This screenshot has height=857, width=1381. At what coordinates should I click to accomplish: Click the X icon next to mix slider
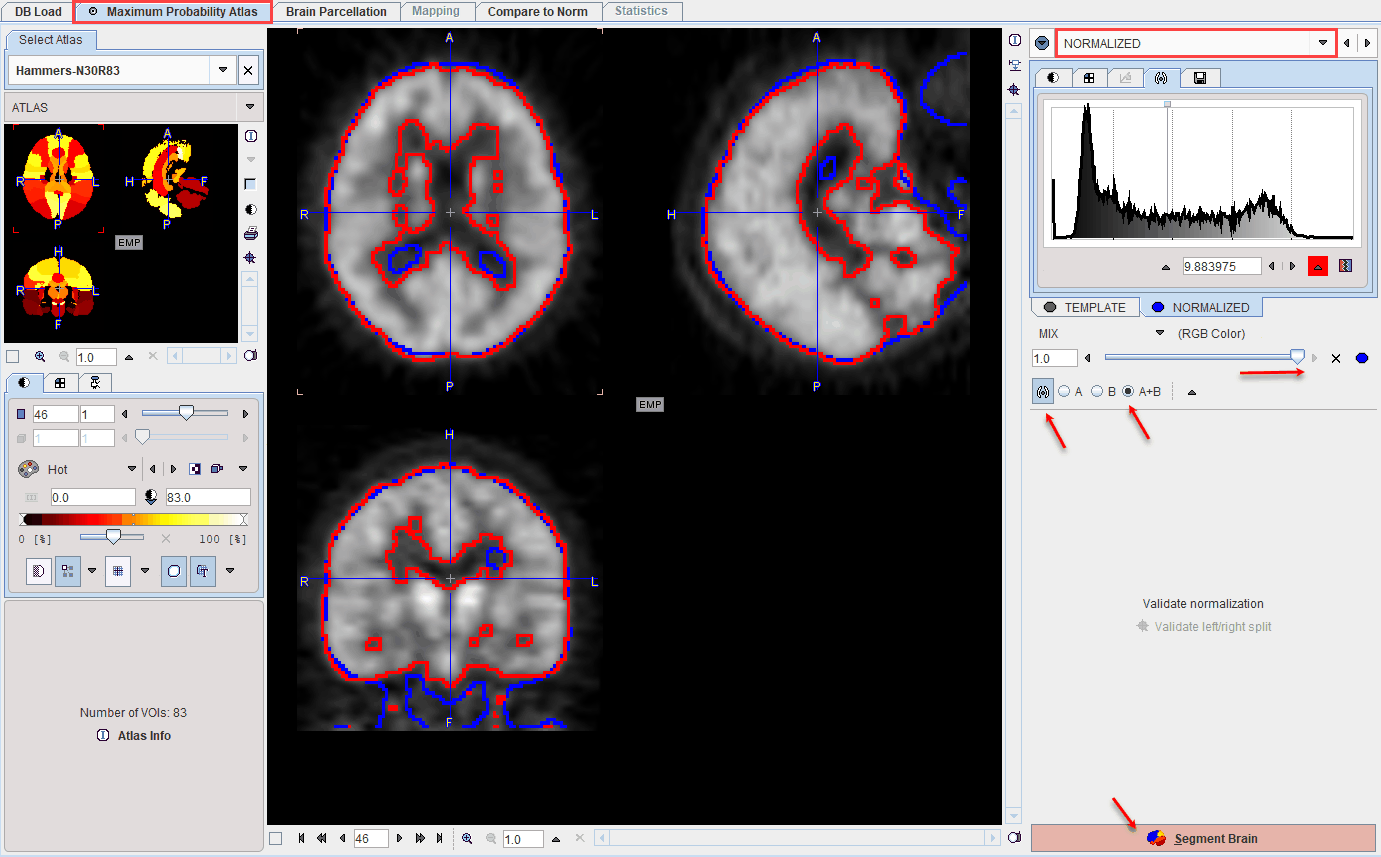tap(1336, 358)
